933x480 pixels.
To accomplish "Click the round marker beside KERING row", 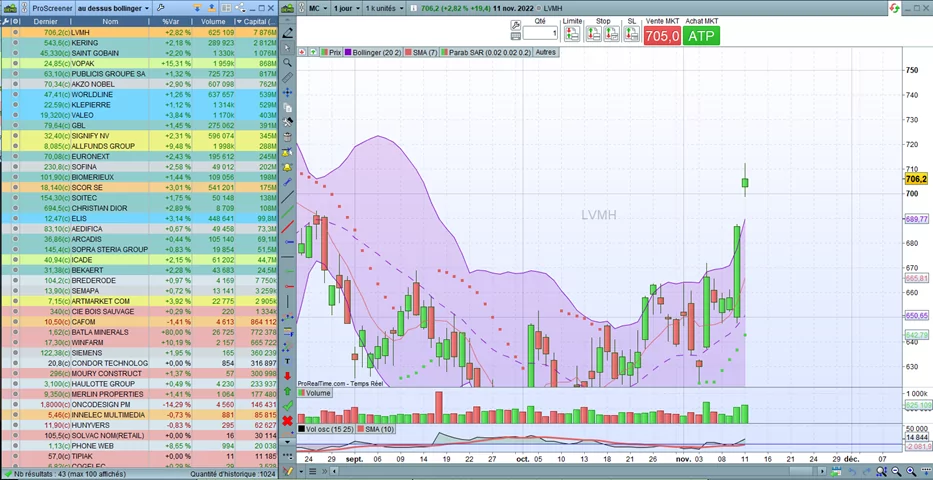I will 15,43.
